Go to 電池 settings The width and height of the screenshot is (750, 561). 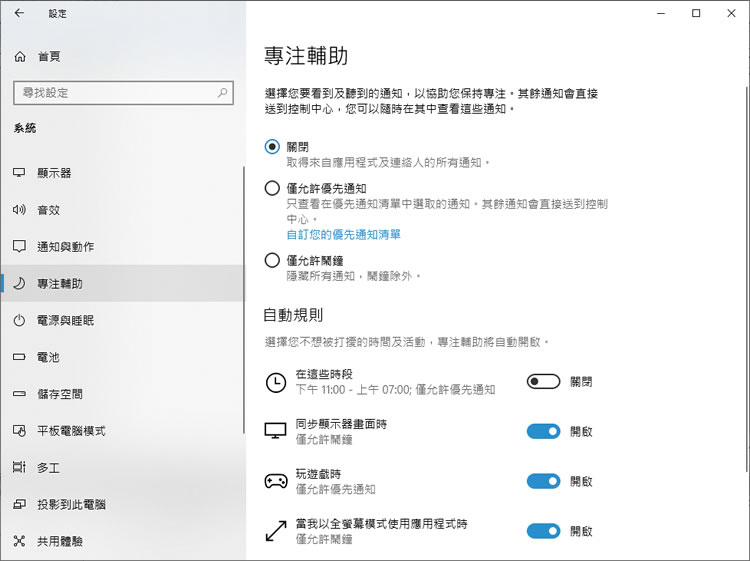click(122, 357)
